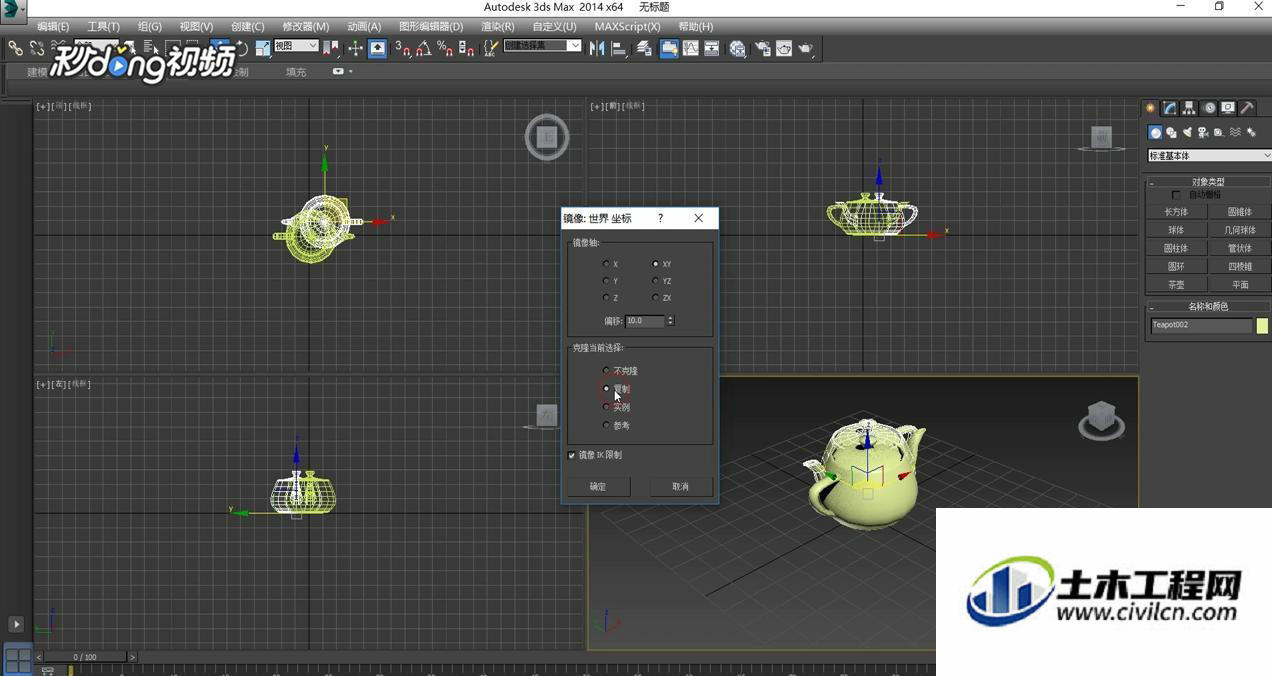Toggle Spinner Snap icon

[x=466, y=48]
